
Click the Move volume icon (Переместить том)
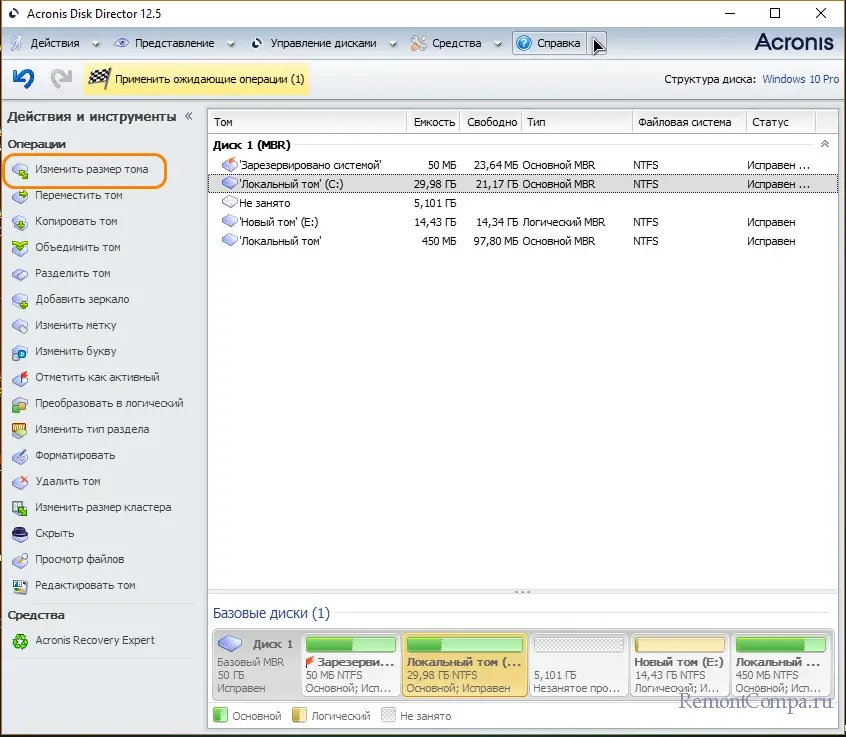pos(20,196)
